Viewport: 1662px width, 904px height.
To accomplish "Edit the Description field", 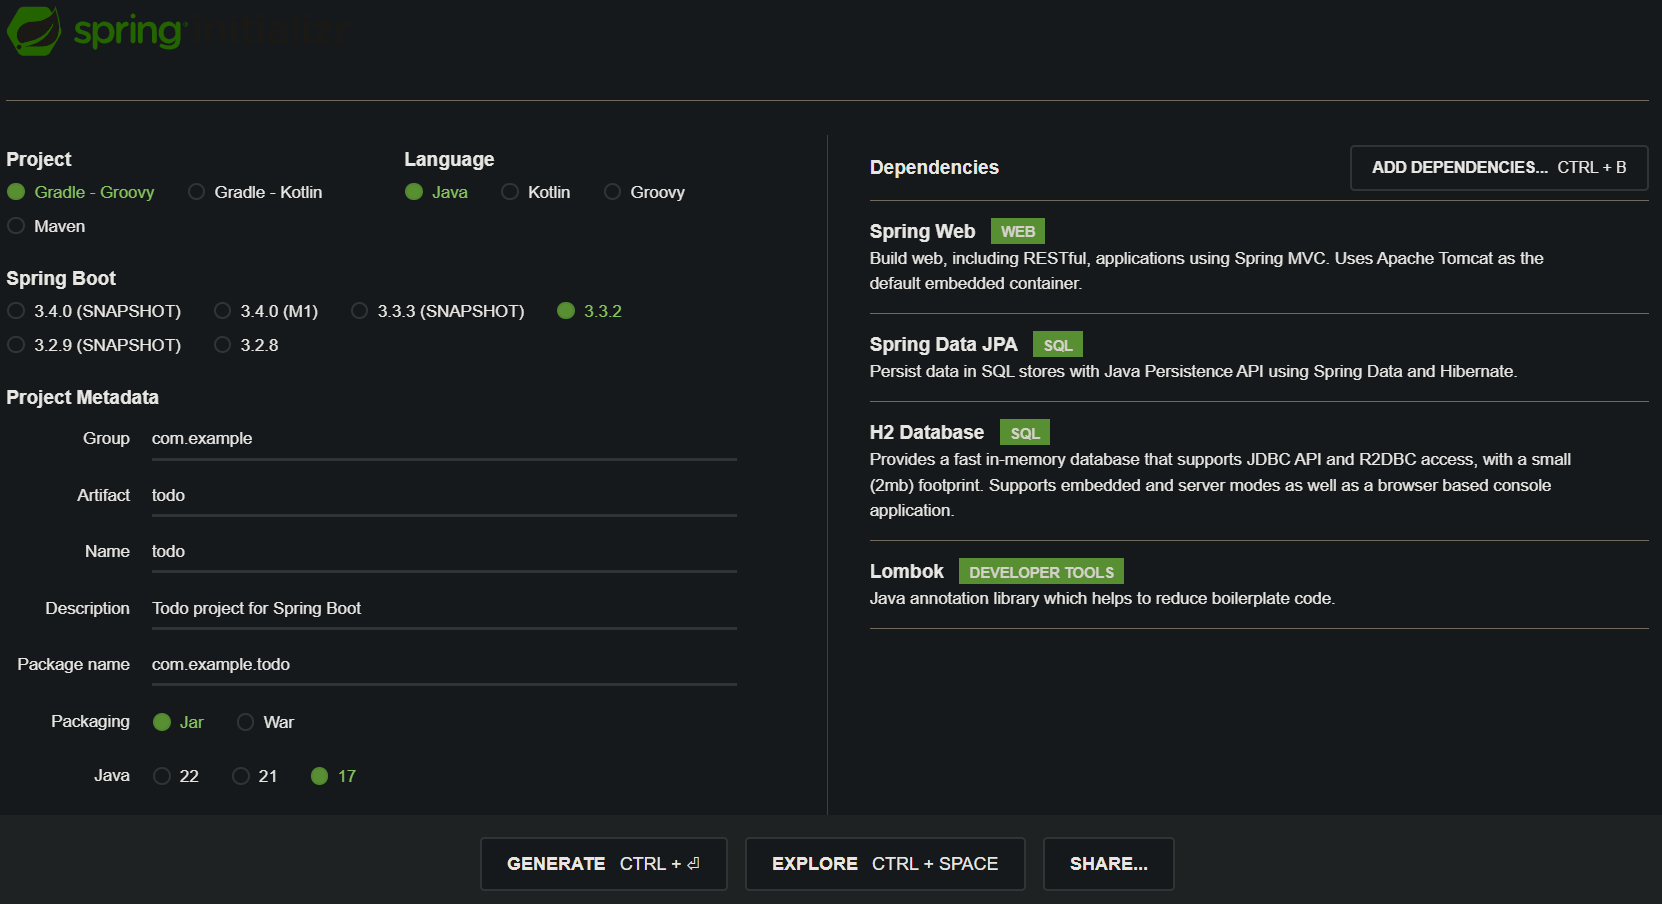I will pyautogui.click(x=444, y=609).
